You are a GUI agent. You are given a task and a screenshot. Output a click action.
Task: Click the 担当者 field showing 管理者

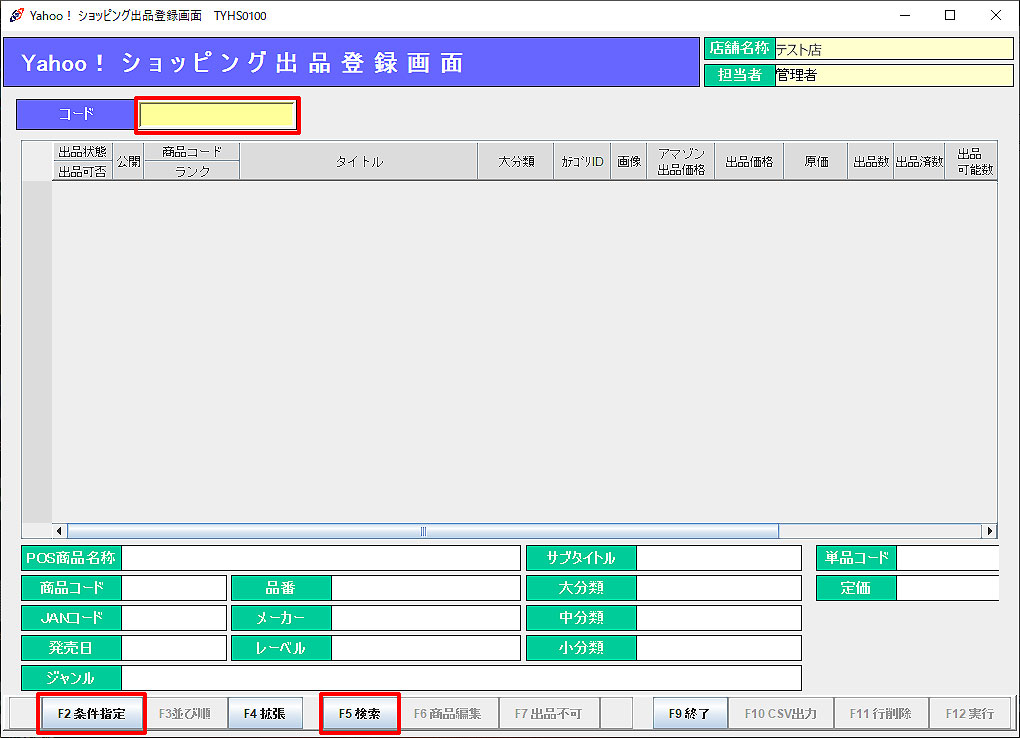coord(893,75)
